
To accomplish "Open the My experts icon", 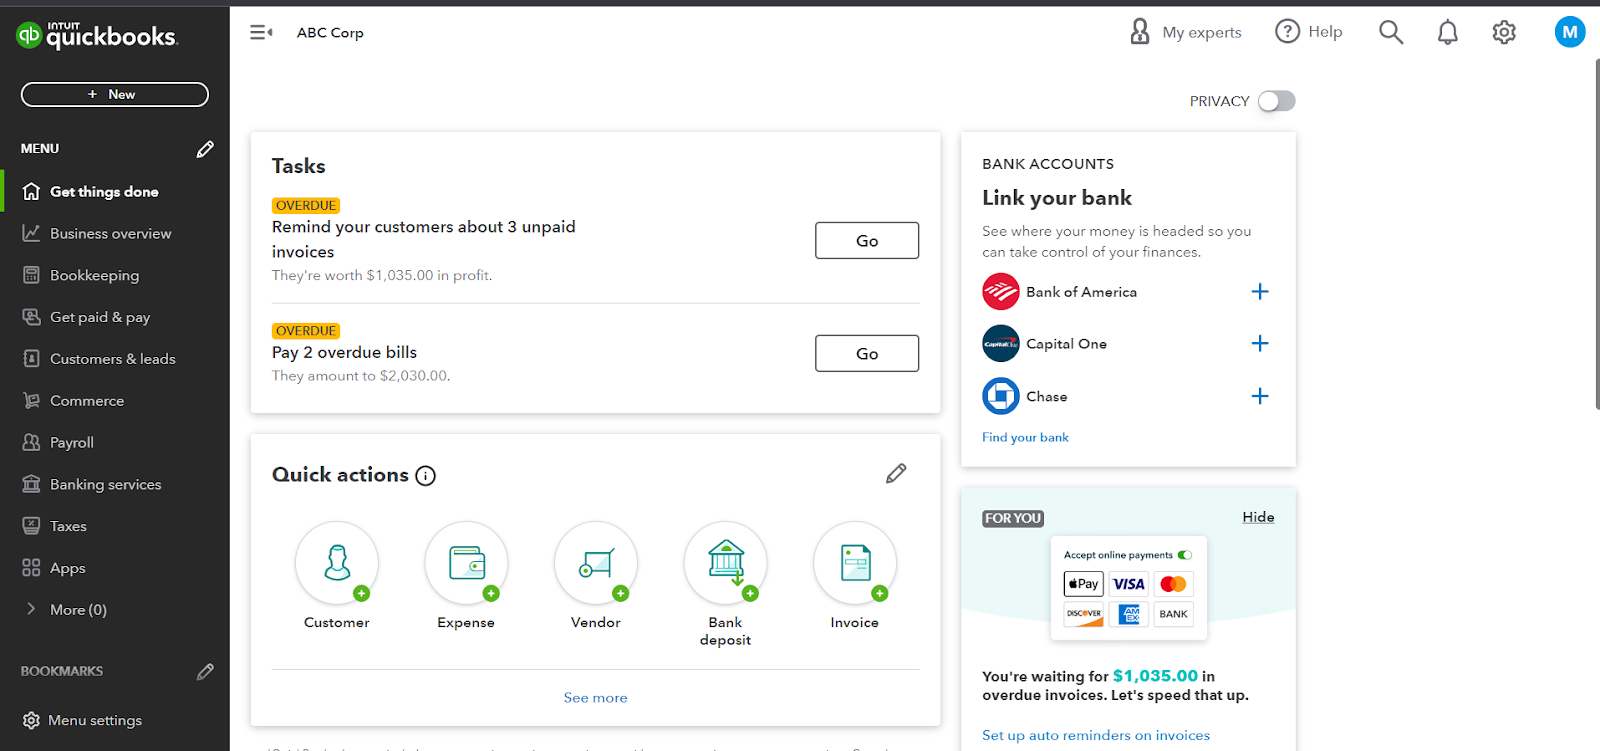I will 1140,32.
